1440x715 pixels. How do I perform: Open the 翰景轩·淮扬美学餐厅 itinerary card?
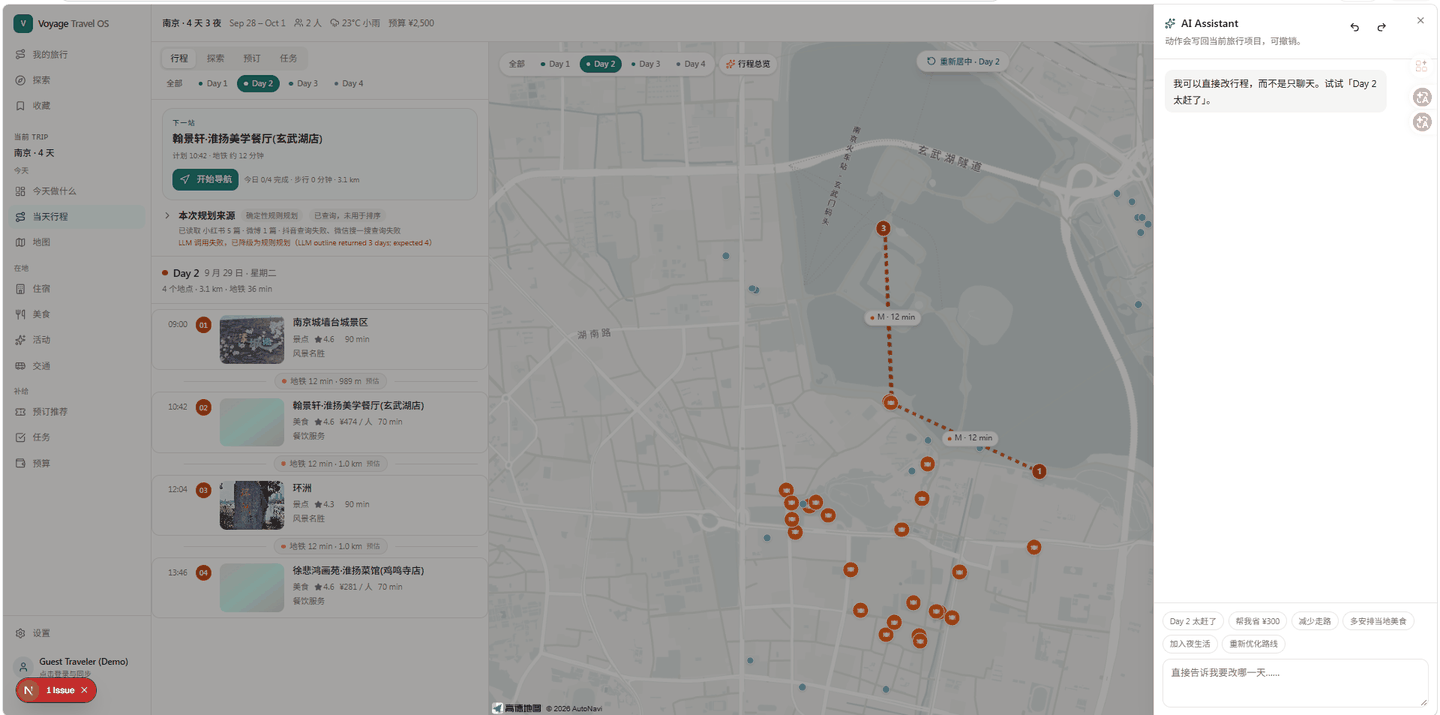point(320,422)
